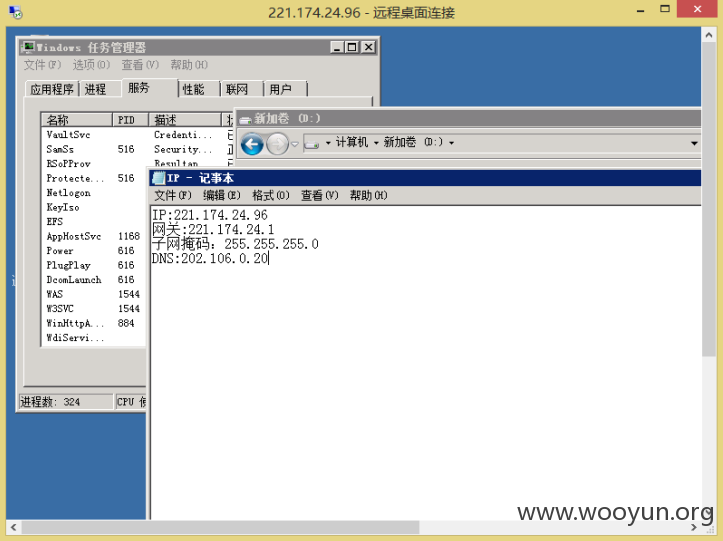Maximize the Task Manager window
Image resolution: width=723 pixels, height=541 pixels.
pos(352,47)
